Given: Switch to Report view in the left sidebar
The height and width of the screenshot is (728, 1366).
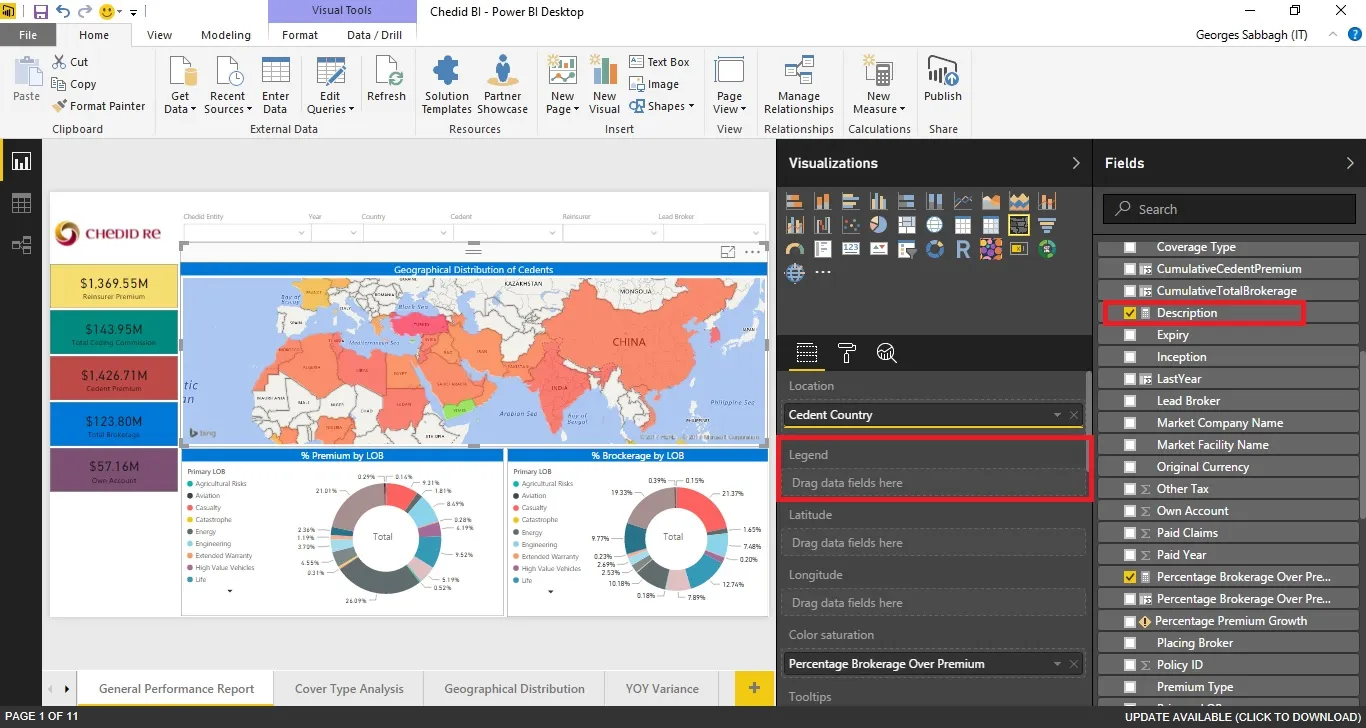Looking at the screenshot, I should click(21, 161).
